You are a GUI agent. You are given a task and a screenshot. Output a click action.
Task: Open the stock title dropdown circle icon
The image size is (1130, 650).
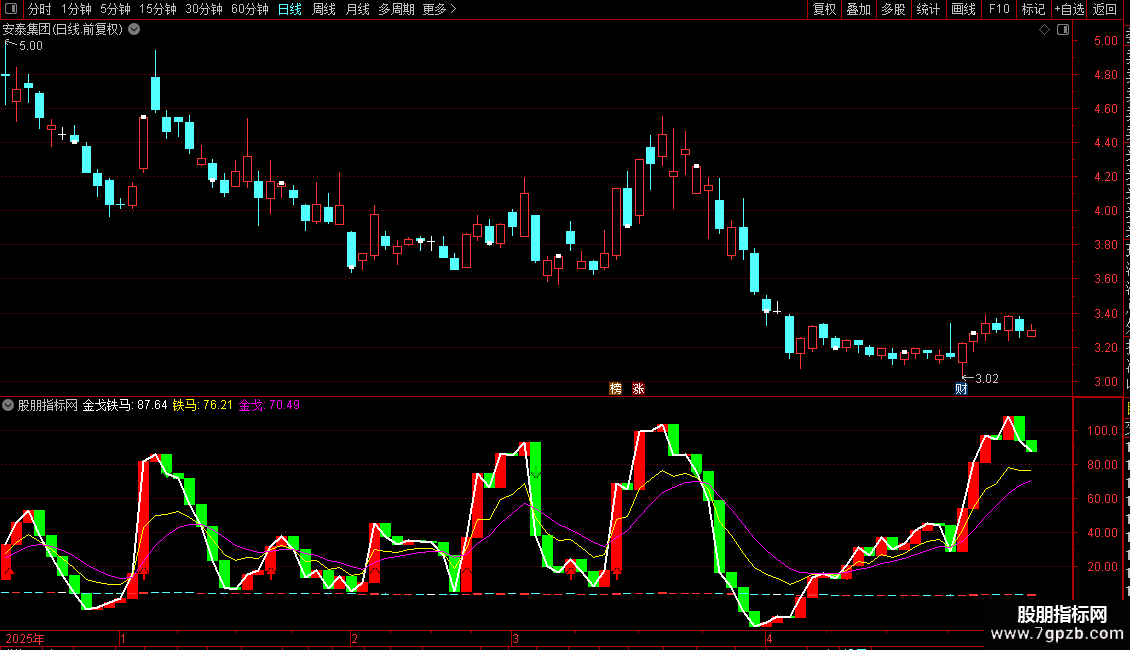[134, 30]
